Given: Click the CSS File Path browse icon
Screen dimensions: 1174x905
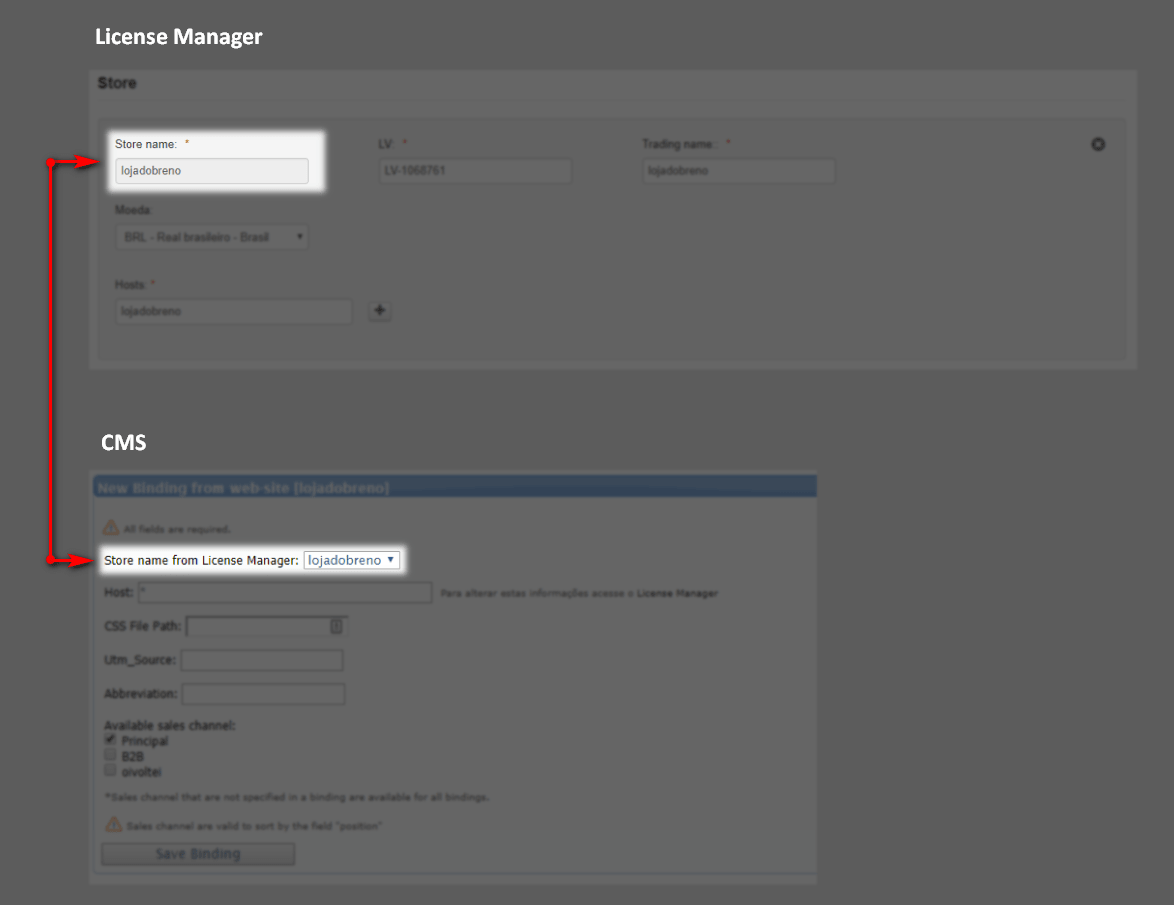Looking at the screenshot, I should [336, 627].
